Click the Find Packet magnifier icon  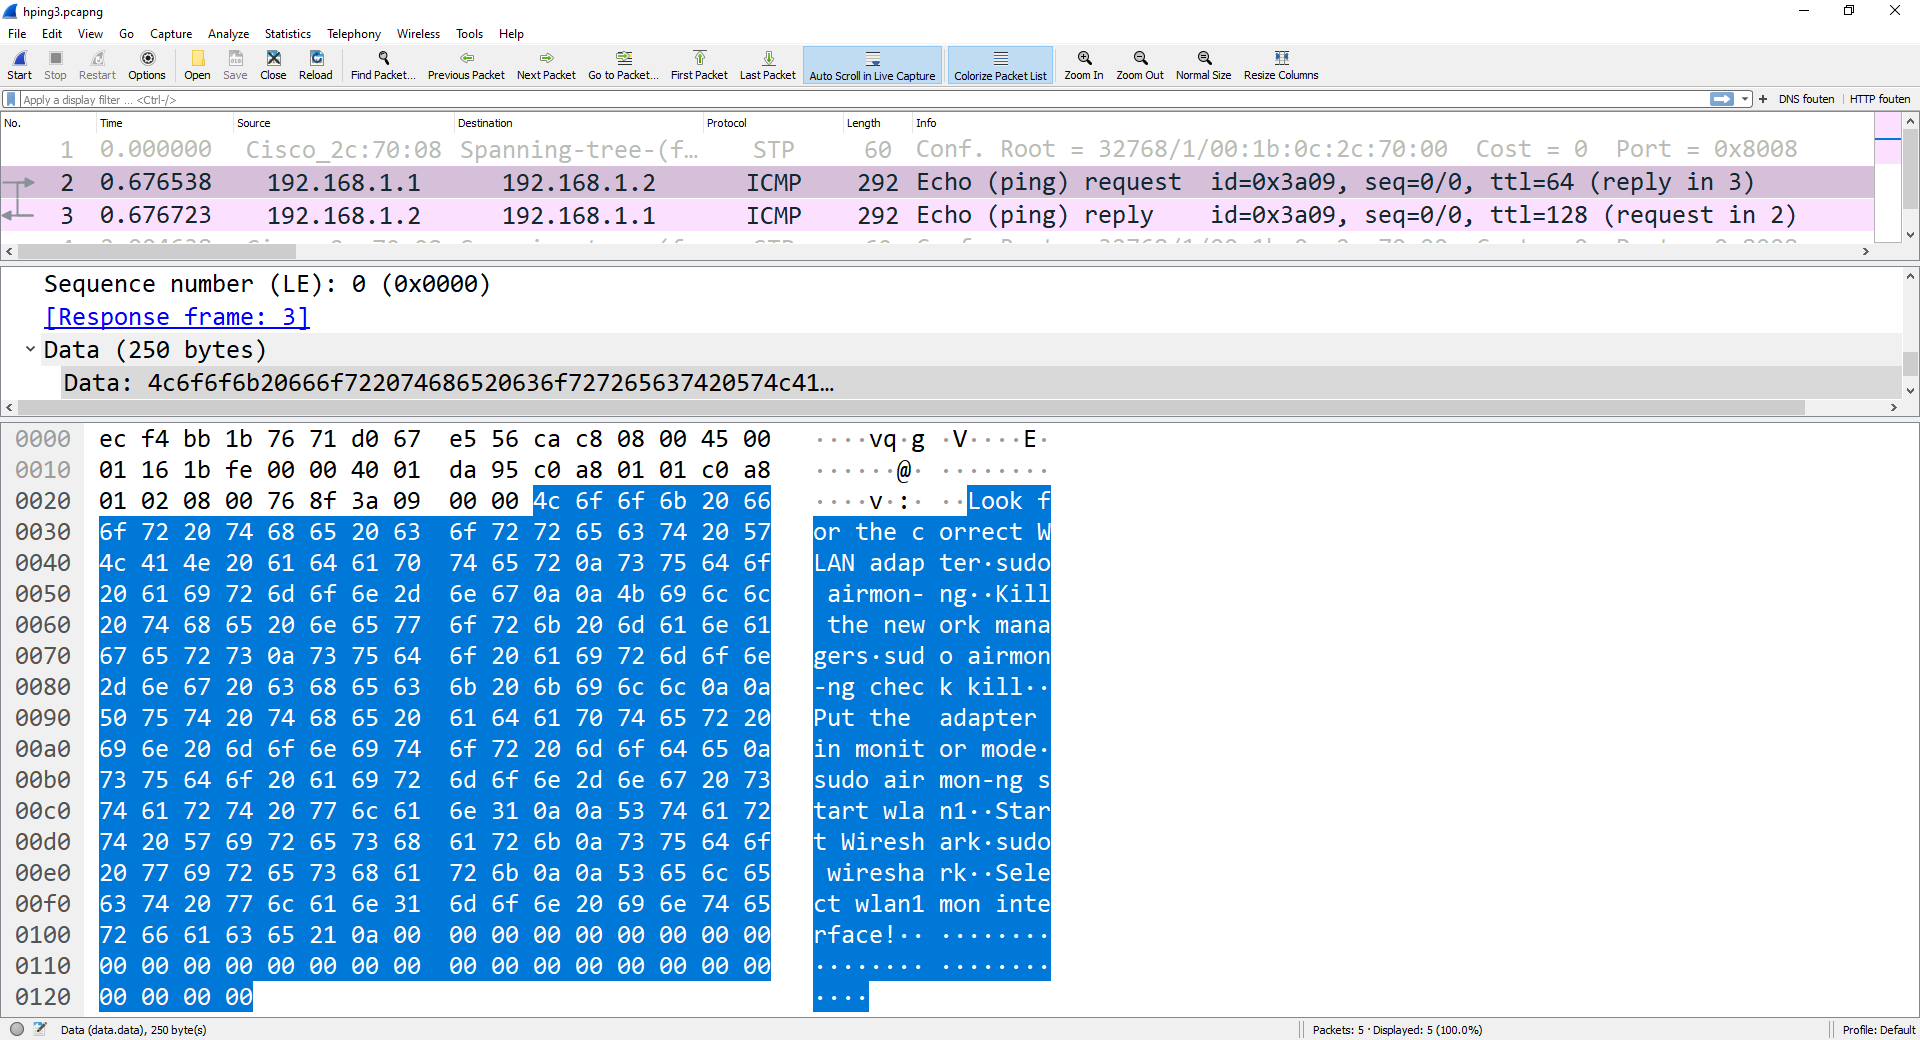(x=383, y=59)
